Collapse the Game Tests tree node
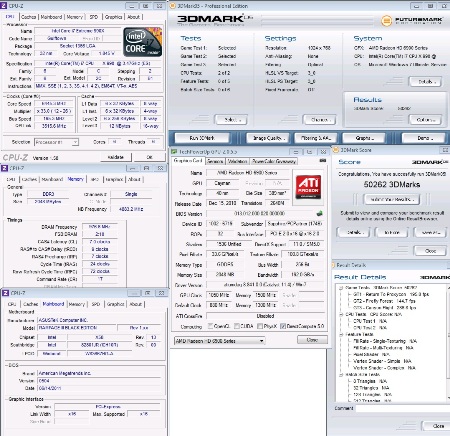This screenshot has width=450, height=436. pyautogui.click(x=341, y=288)
